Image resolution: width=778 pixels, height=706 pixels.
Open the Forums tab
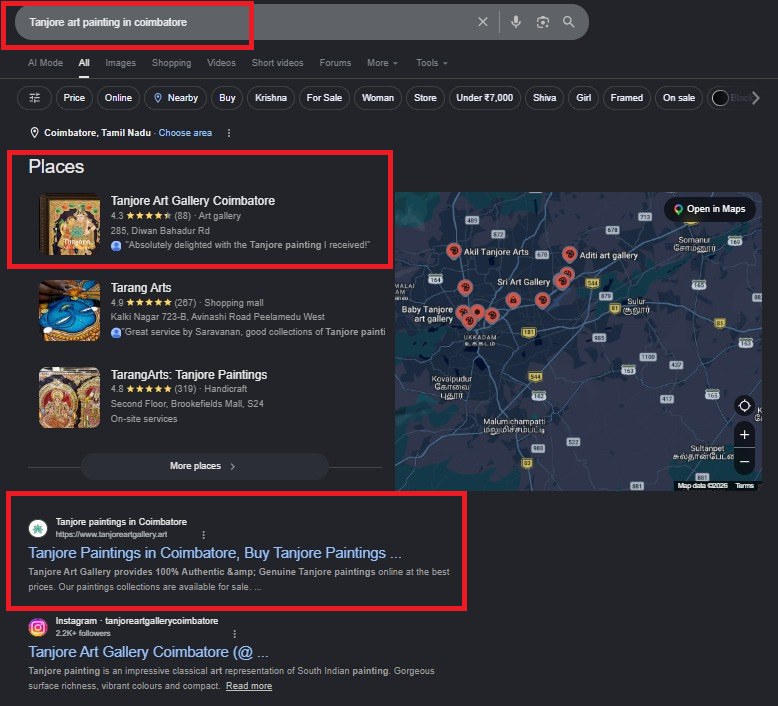pyautogui.click(x=335, y=63)
